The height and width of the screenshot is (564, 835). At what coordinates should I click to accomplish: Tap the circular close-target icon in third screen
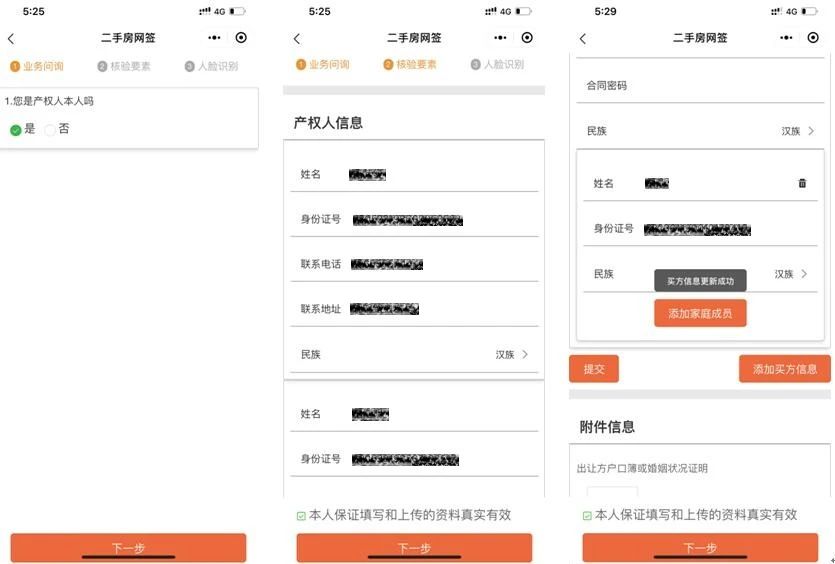(813, 37)
